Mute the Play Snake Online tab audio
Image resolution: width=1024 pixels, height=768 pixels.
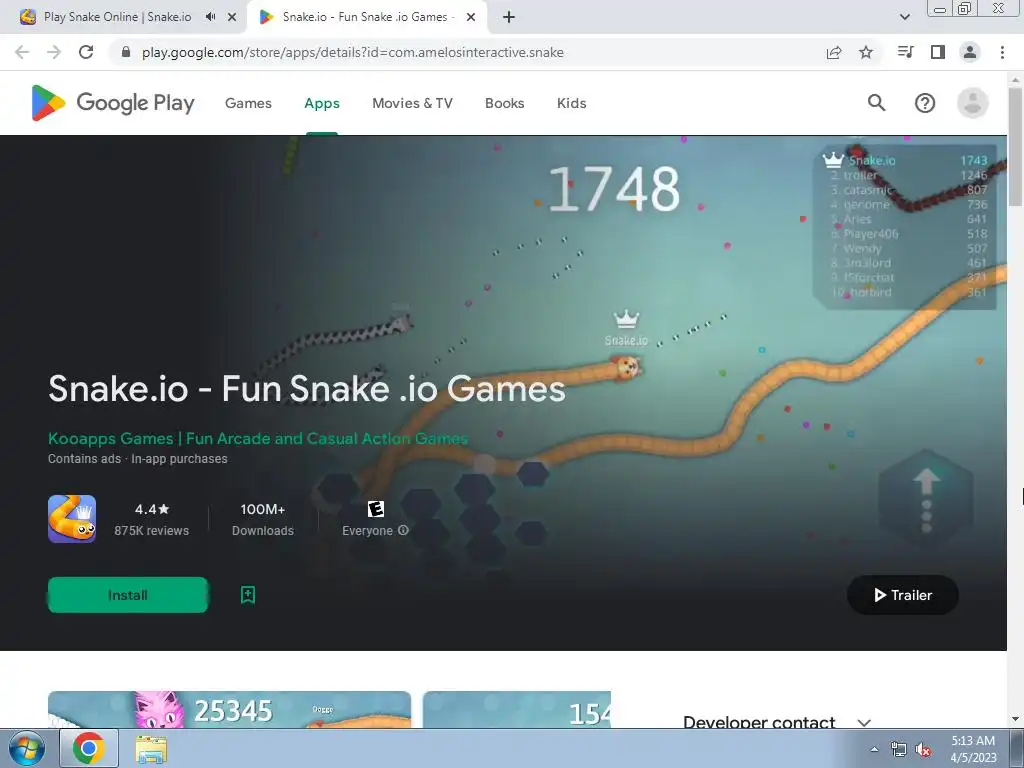click(x=210, y=17)
